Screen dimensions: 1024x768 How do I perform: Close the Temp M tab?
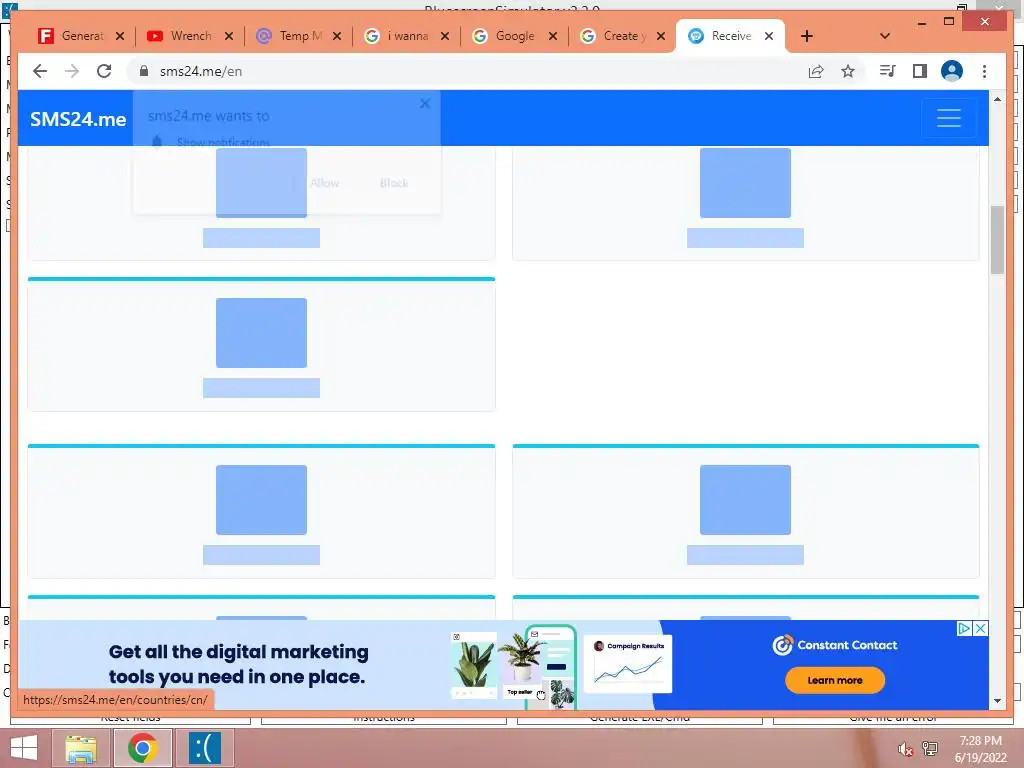(x=337, y=36)
